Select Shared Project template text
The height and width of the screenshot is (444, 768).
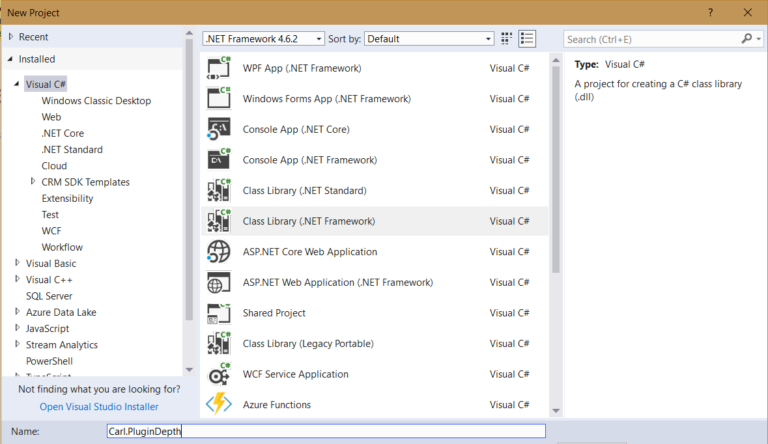point(274,313)
